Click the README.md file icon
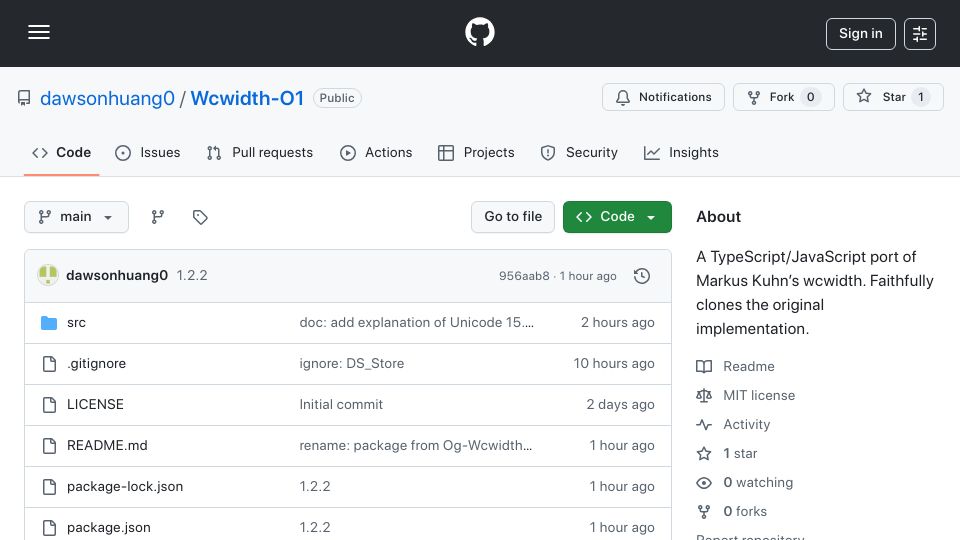The height and width of the screenshot is (540, 960). coord(50,446)
